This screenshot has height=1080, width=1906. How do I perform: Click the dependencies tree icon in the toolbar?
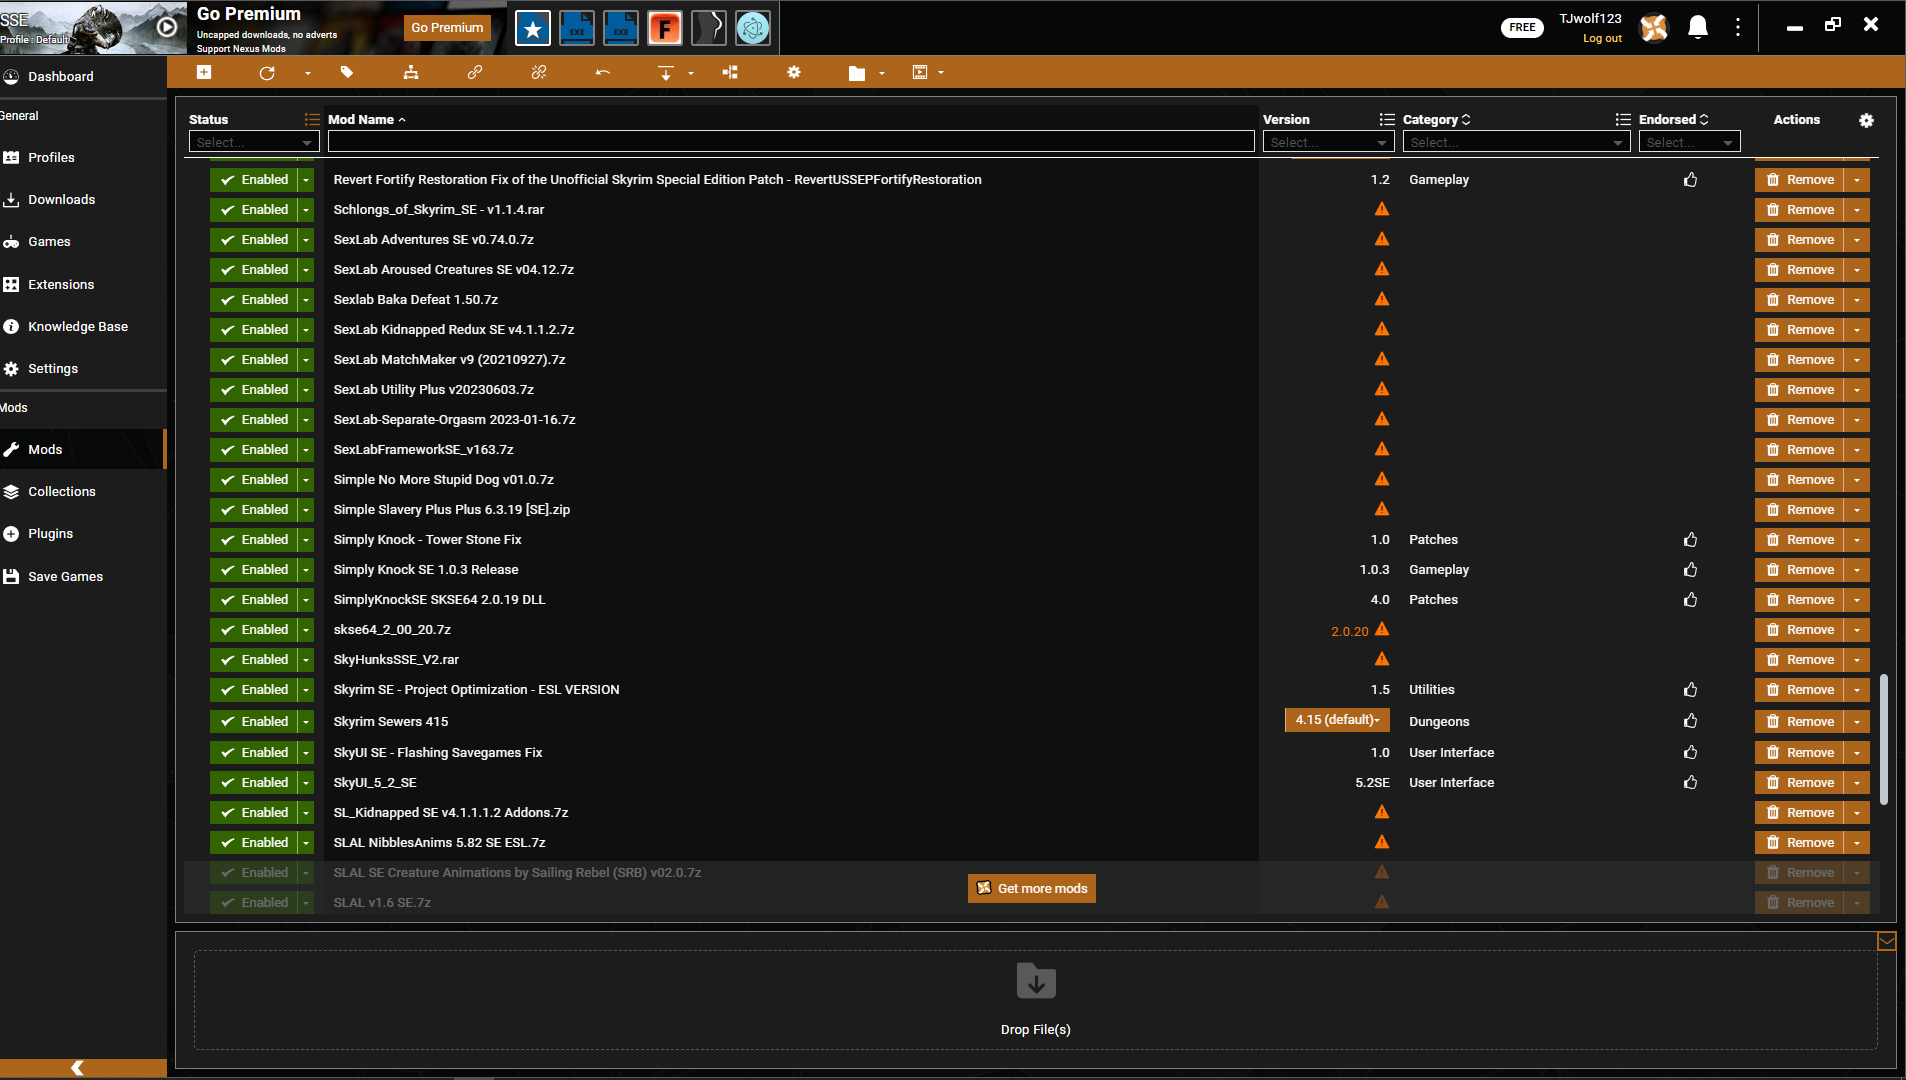click(730, 72)
